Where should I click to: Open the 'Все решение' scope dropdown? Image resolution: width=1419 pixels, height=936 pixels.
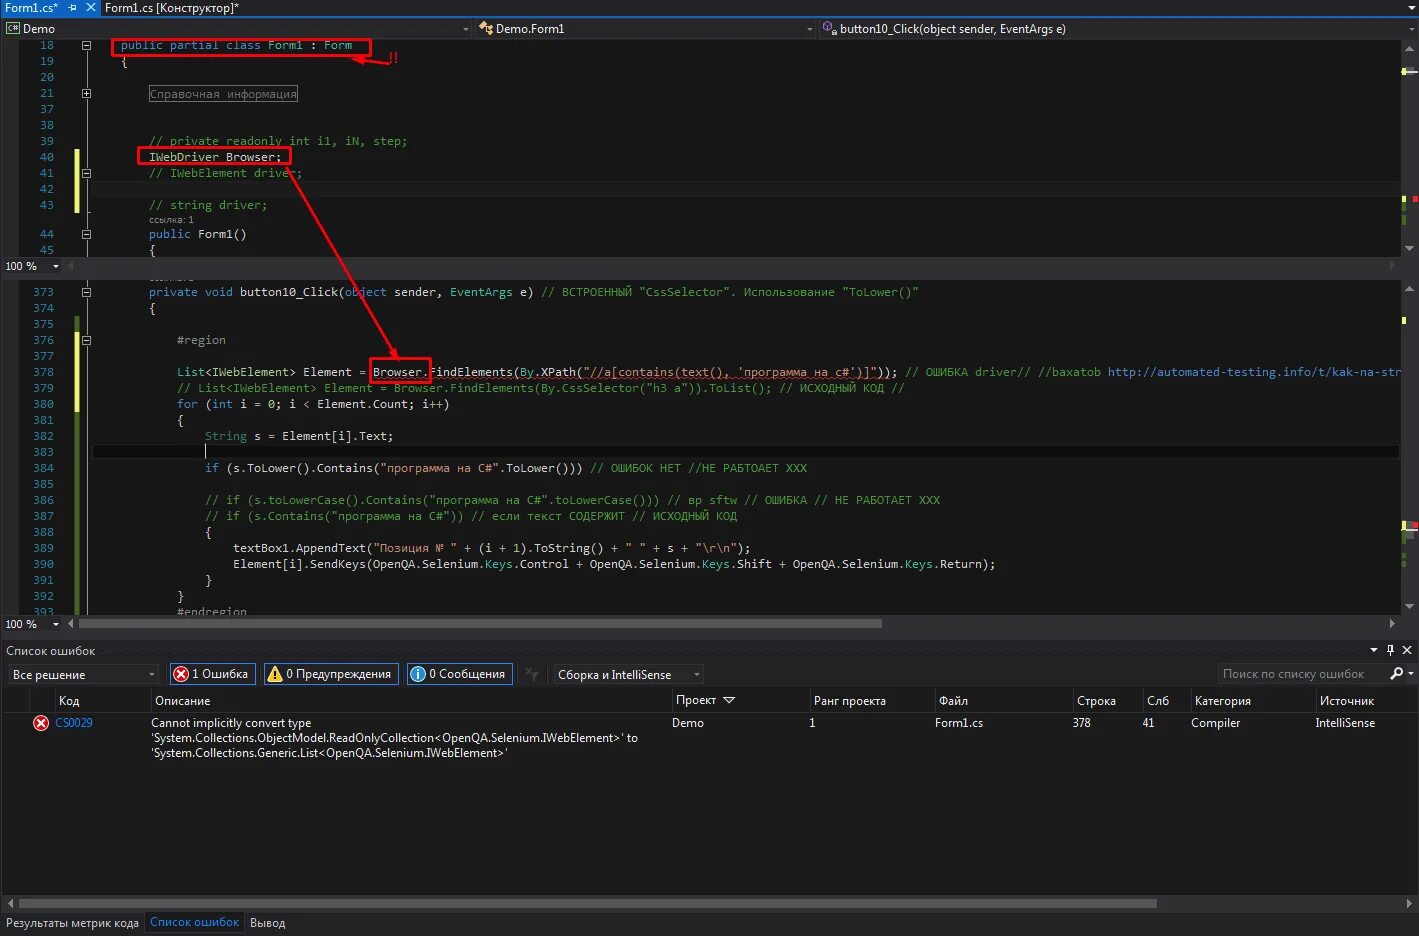point(83,675)
